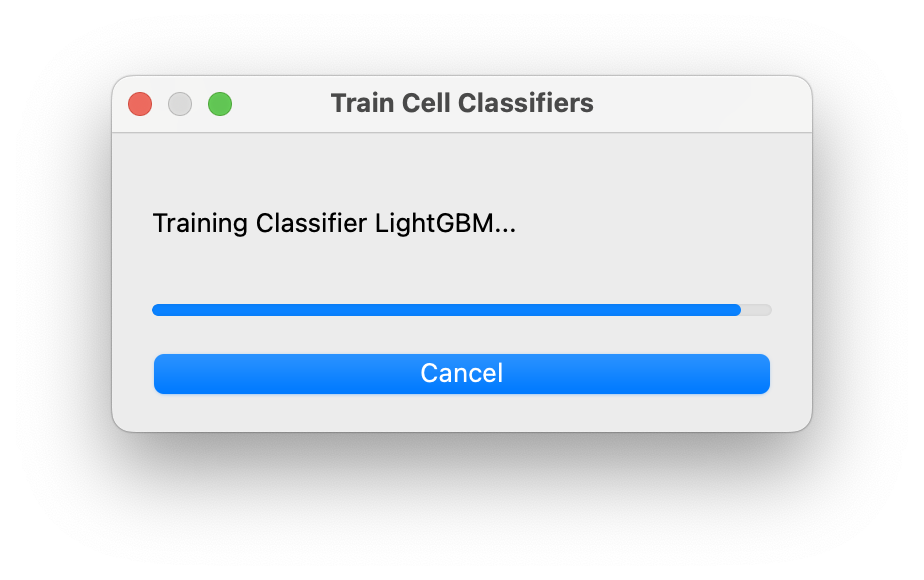
Task: Click the rightmost window control circle
Action: 220,103
